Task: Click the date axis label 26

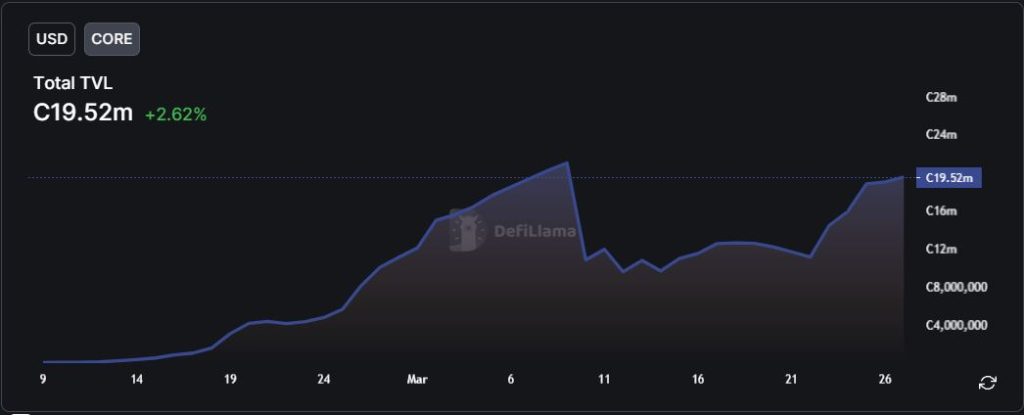Action: 884,380
